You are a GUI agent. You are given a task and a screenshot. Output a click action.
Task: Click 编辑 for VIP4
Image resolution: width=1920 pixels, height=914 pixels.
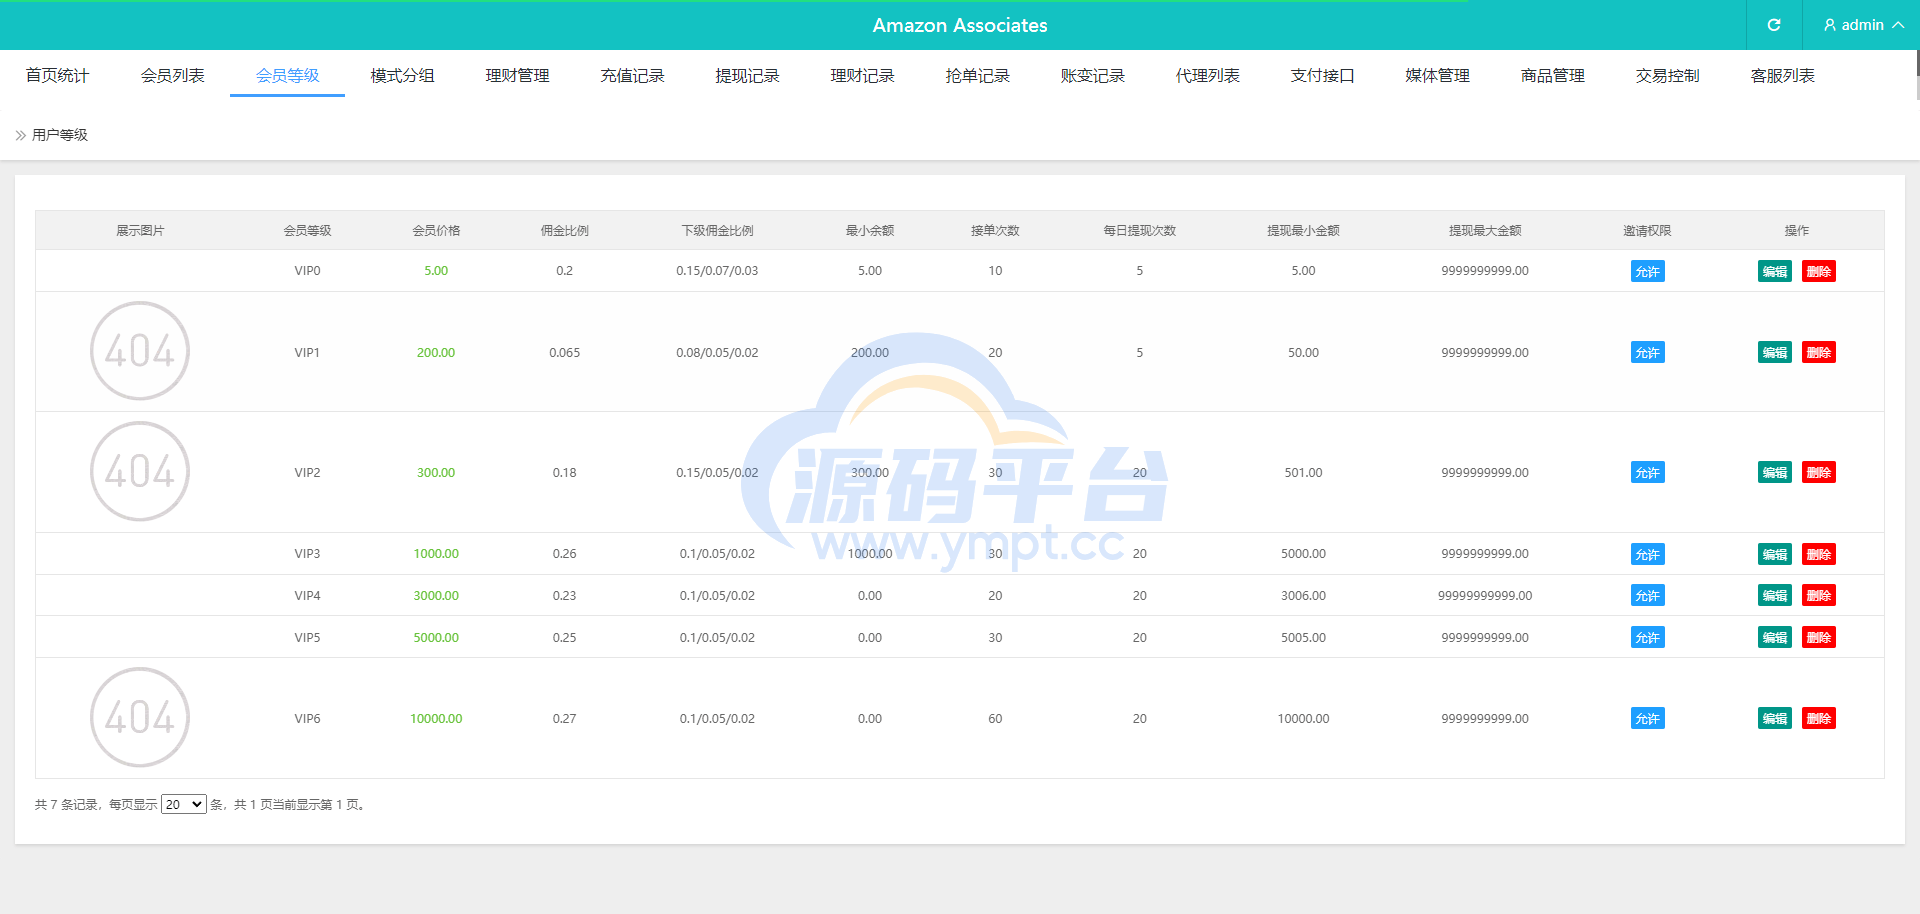tap(1775, 595)
